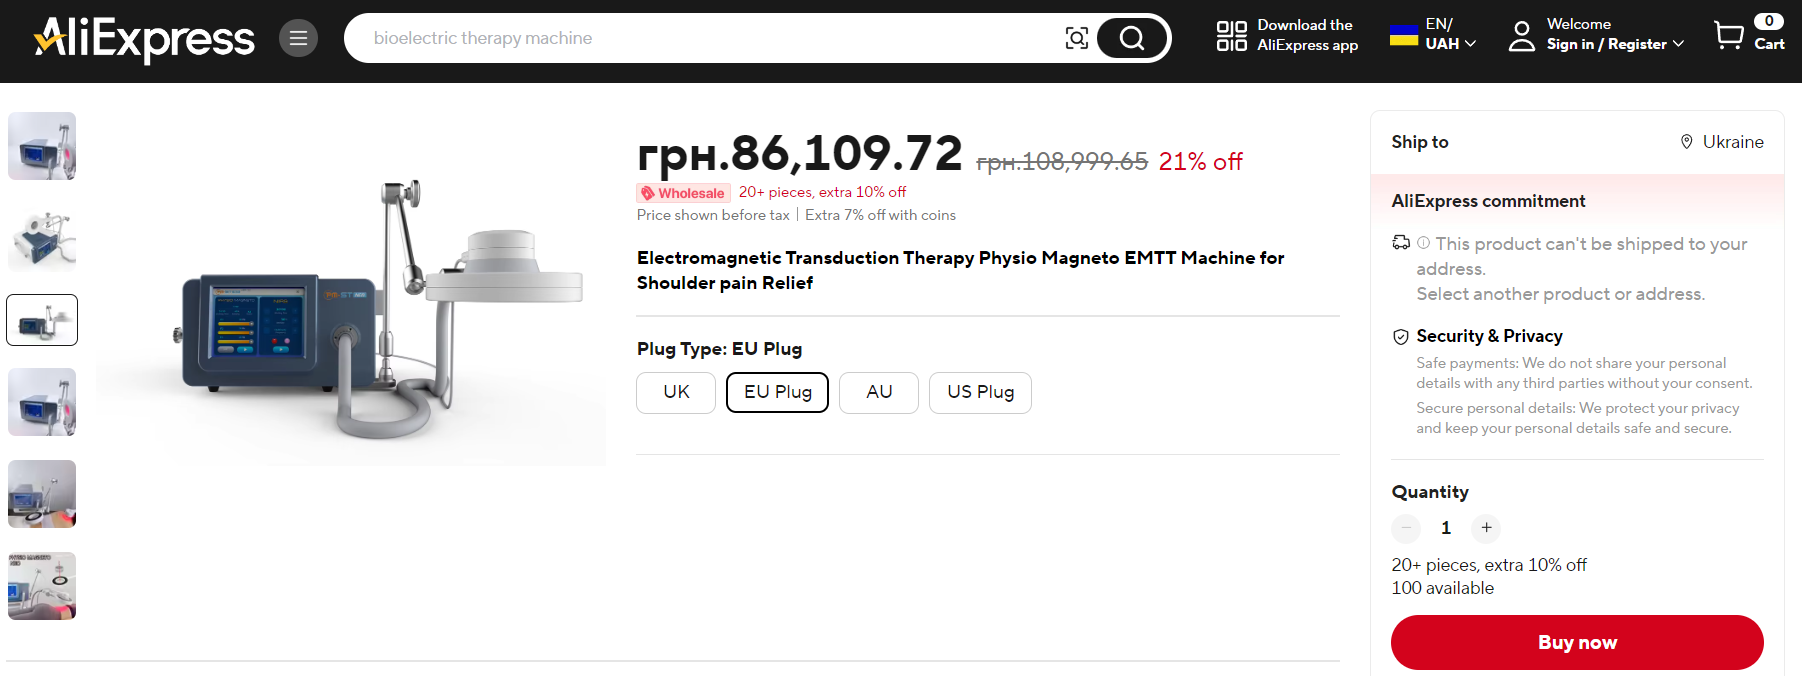Click the user account profile icon
1802x676 pixels.
[1521, 37]
